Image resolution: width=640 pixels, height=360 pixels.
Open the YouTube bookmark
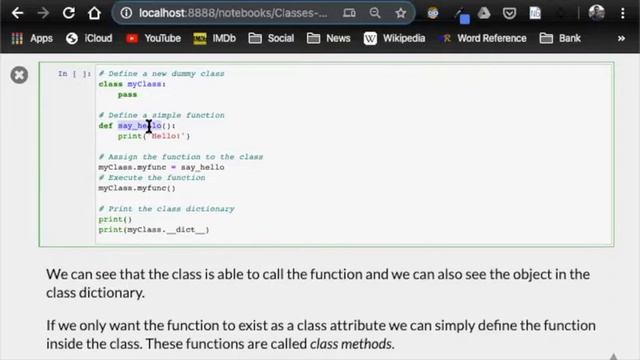153,38
